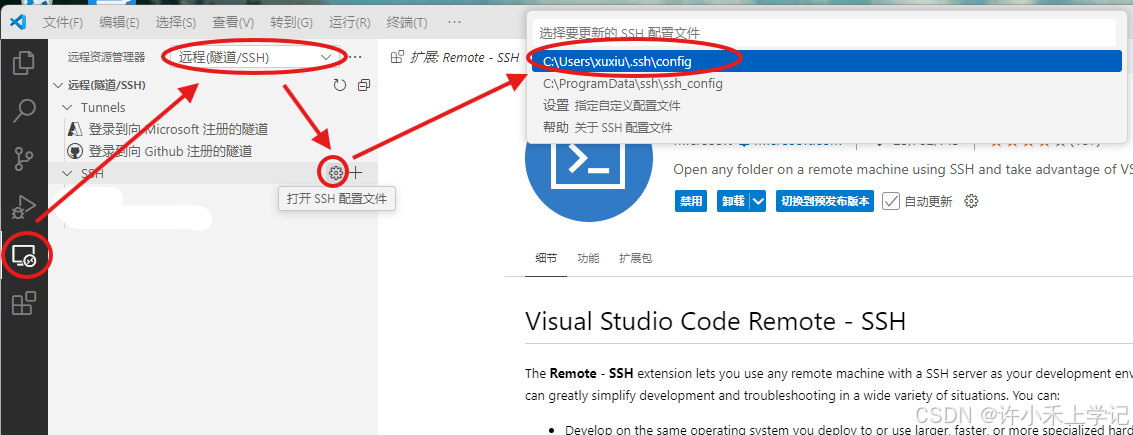Open the Source Control view
Viewport: 1133px width, 435px height.
tap(24, 159)
